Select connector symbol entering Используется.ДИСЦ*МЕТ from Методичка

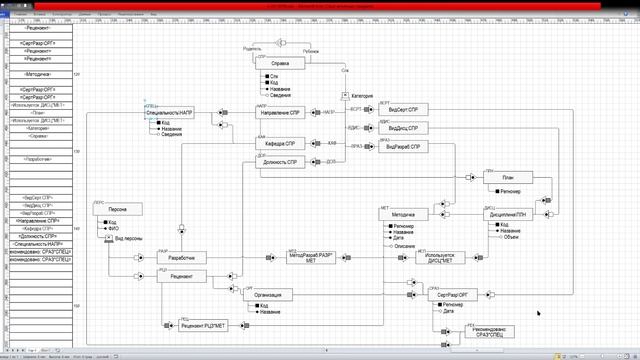(402, 258)
